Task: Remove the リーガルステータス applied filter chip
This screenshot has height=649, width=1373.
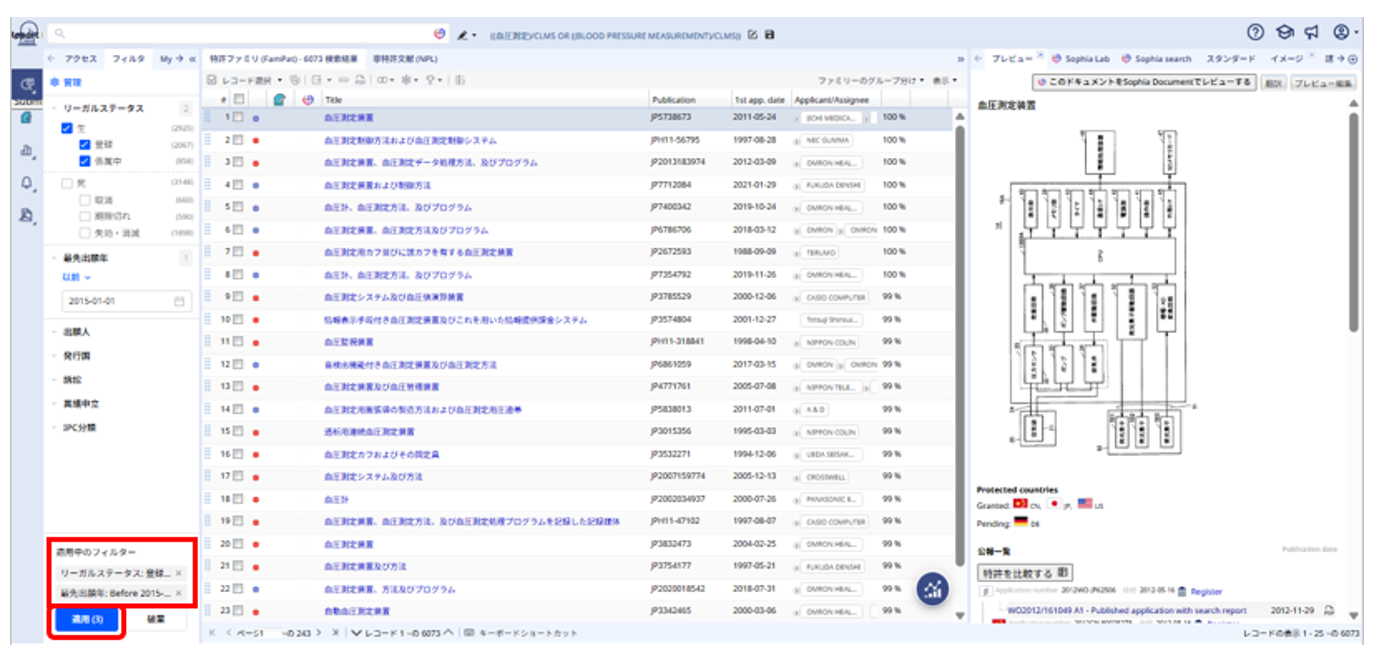Action: tap(178, 573)
